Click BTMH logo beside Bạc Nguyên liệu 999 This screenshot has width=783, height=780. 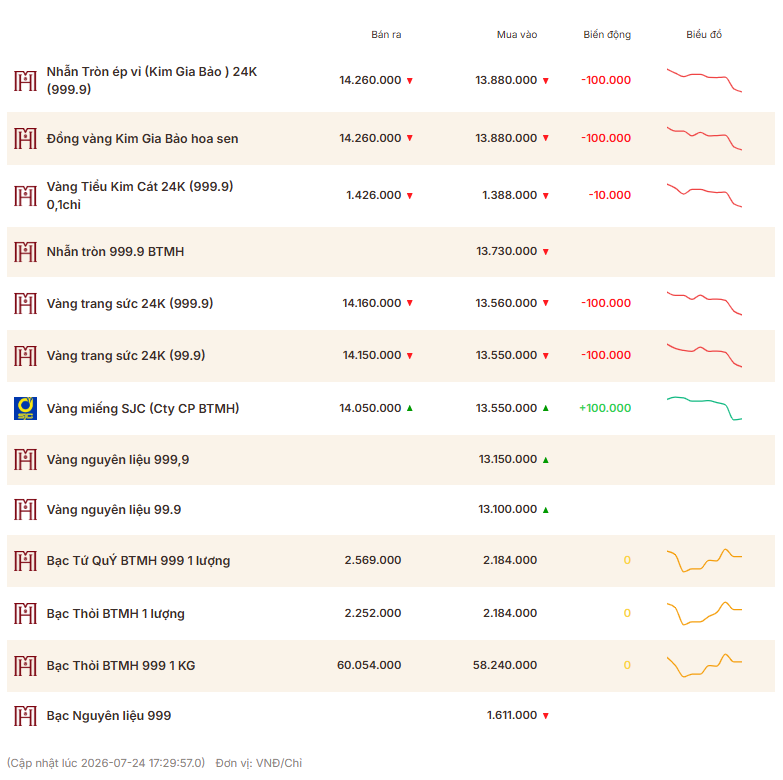(x=25, y=716)
